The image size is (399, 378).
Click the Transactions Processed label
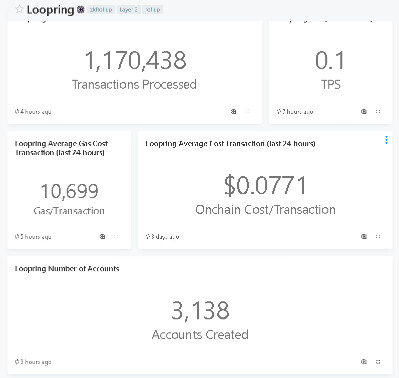click(x=134, y=84)
